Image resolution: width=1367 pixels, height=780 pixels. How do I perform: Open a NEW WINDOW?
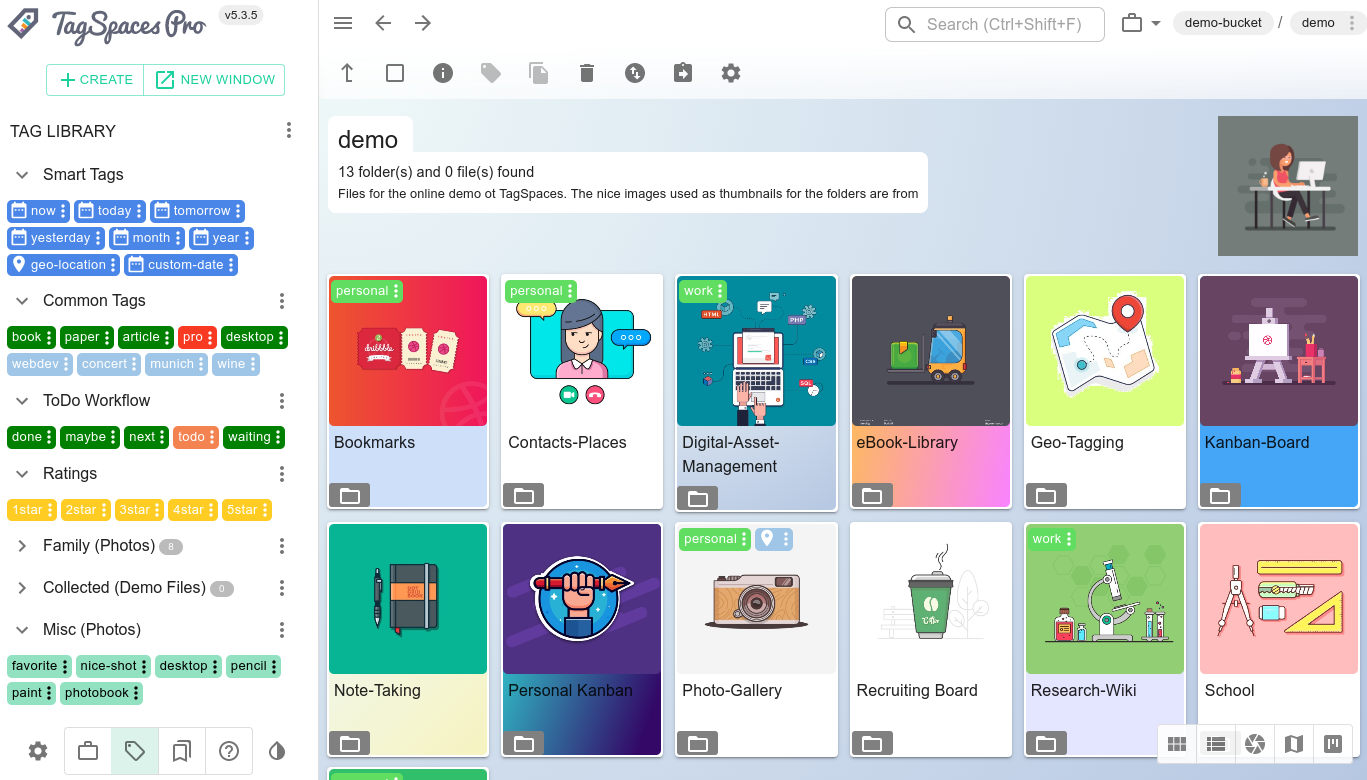click(x=213, y=79)
